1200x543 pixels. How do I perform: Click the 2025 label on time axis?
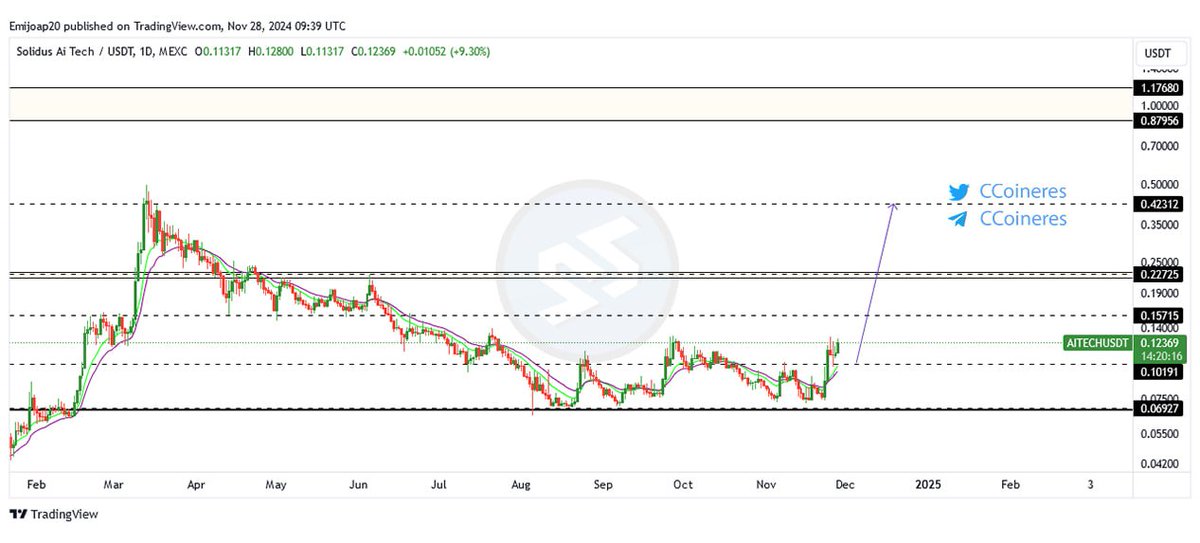pyautogui.click(x=928, y=484)
